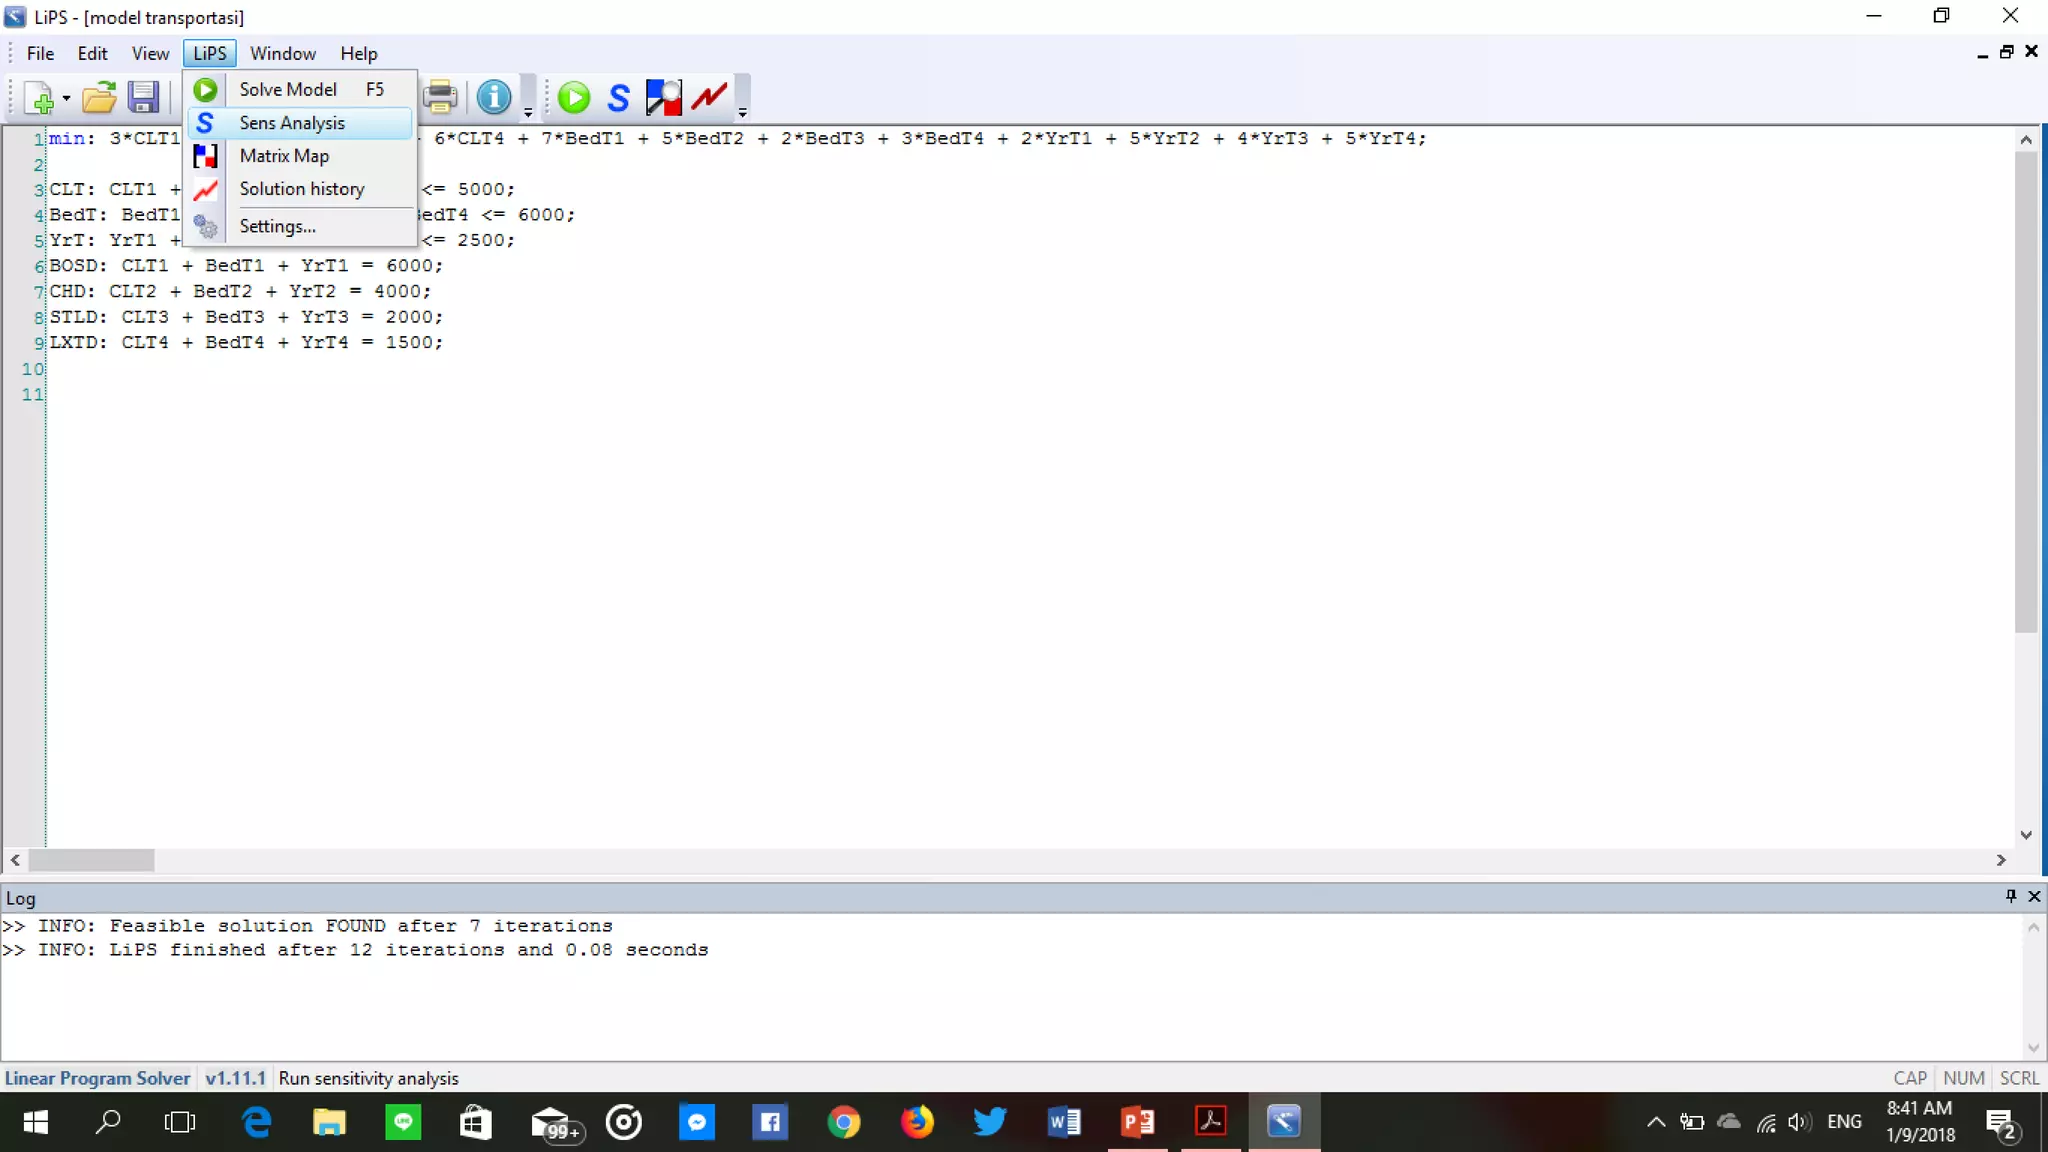The width and height of the screenshot is (2048, 1152).
Task: Select the Matrix Map menu entry
Action: (x=284, y=156)
